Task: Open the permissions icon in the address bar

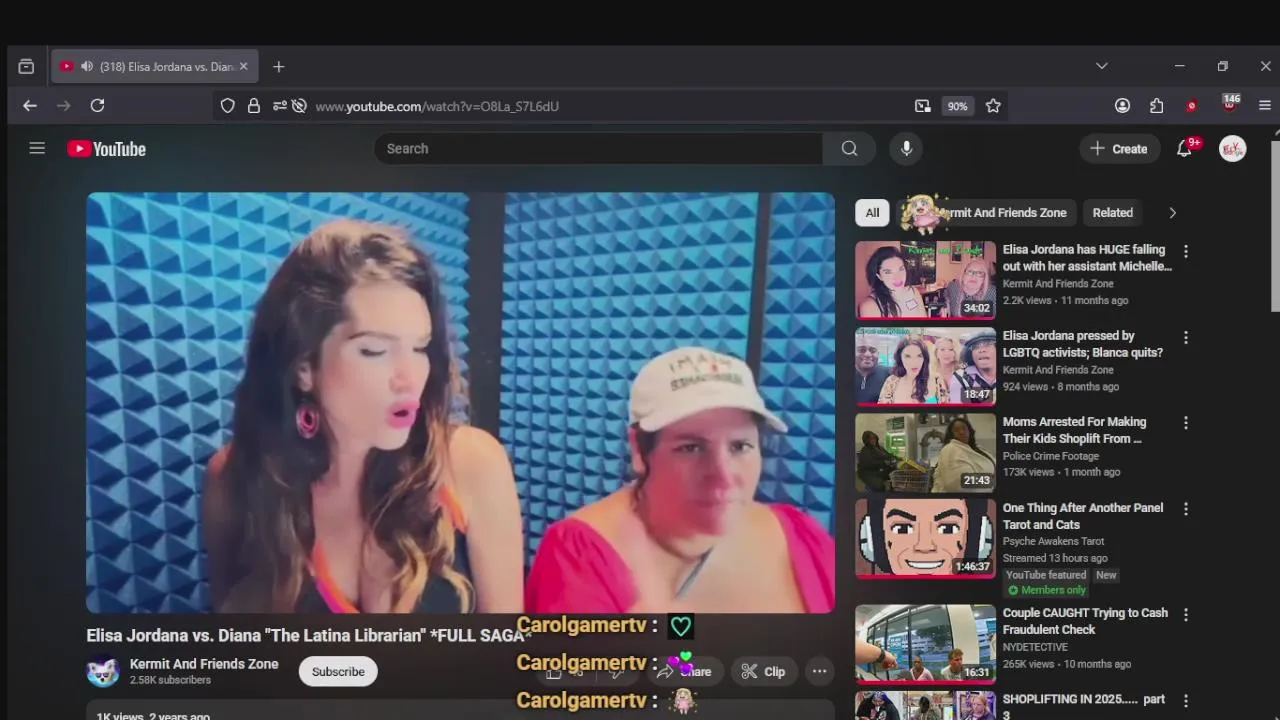Action: tap(280, 106)
